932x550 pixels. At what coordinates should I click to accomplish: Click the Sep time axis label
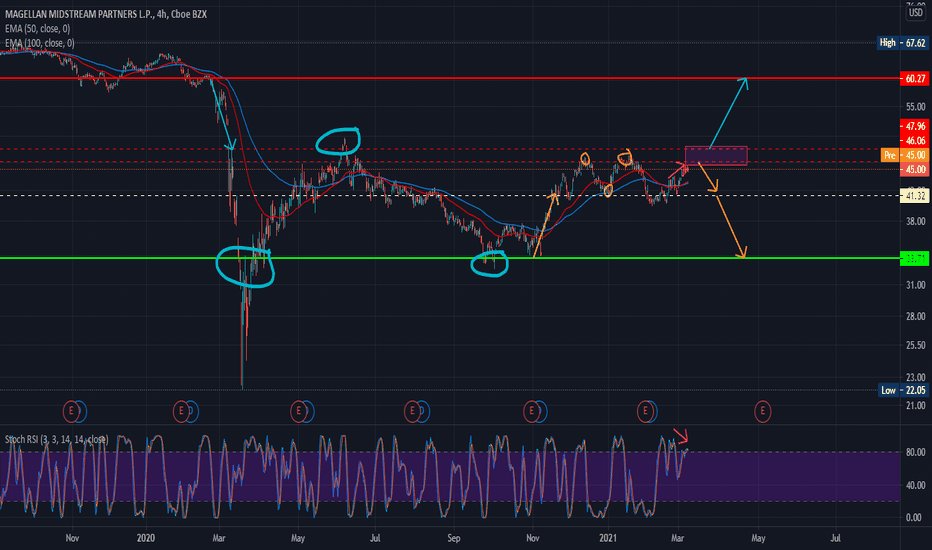[x=454, y=538]
